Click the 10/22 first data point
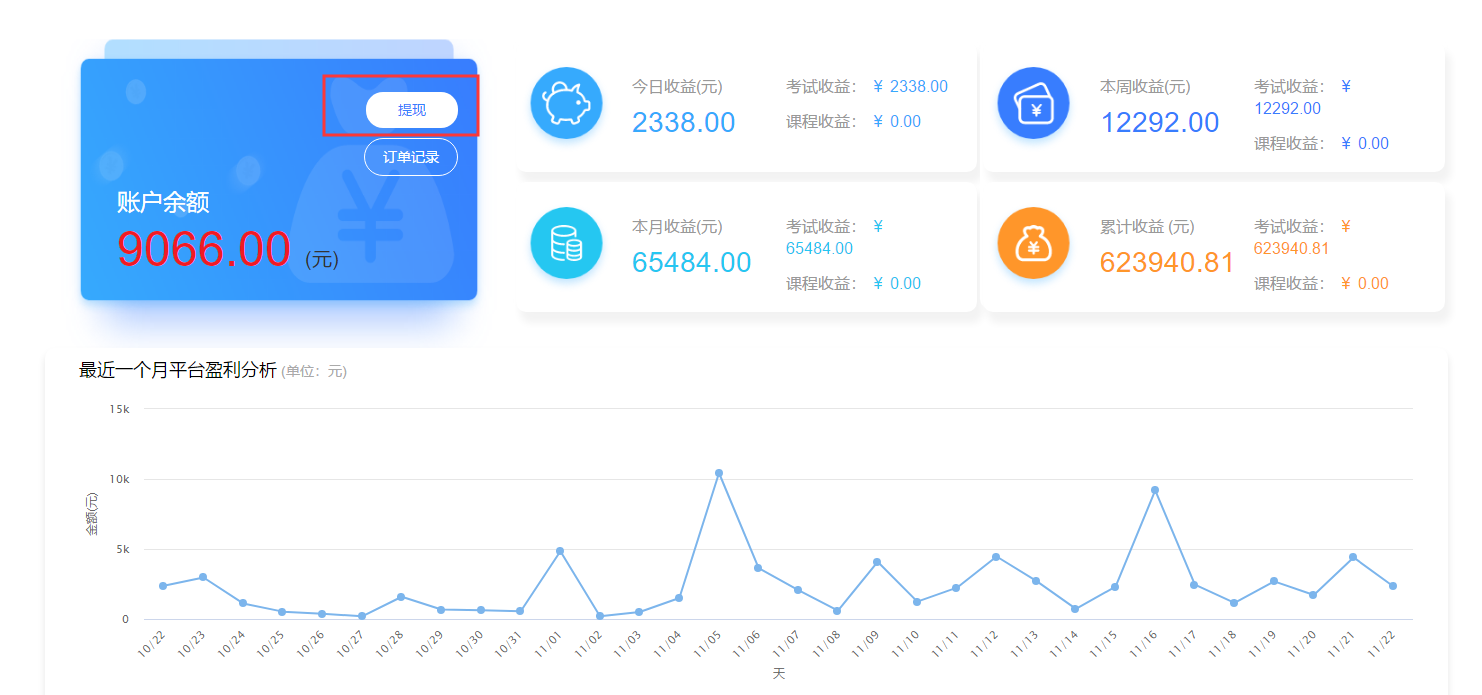 163,586
